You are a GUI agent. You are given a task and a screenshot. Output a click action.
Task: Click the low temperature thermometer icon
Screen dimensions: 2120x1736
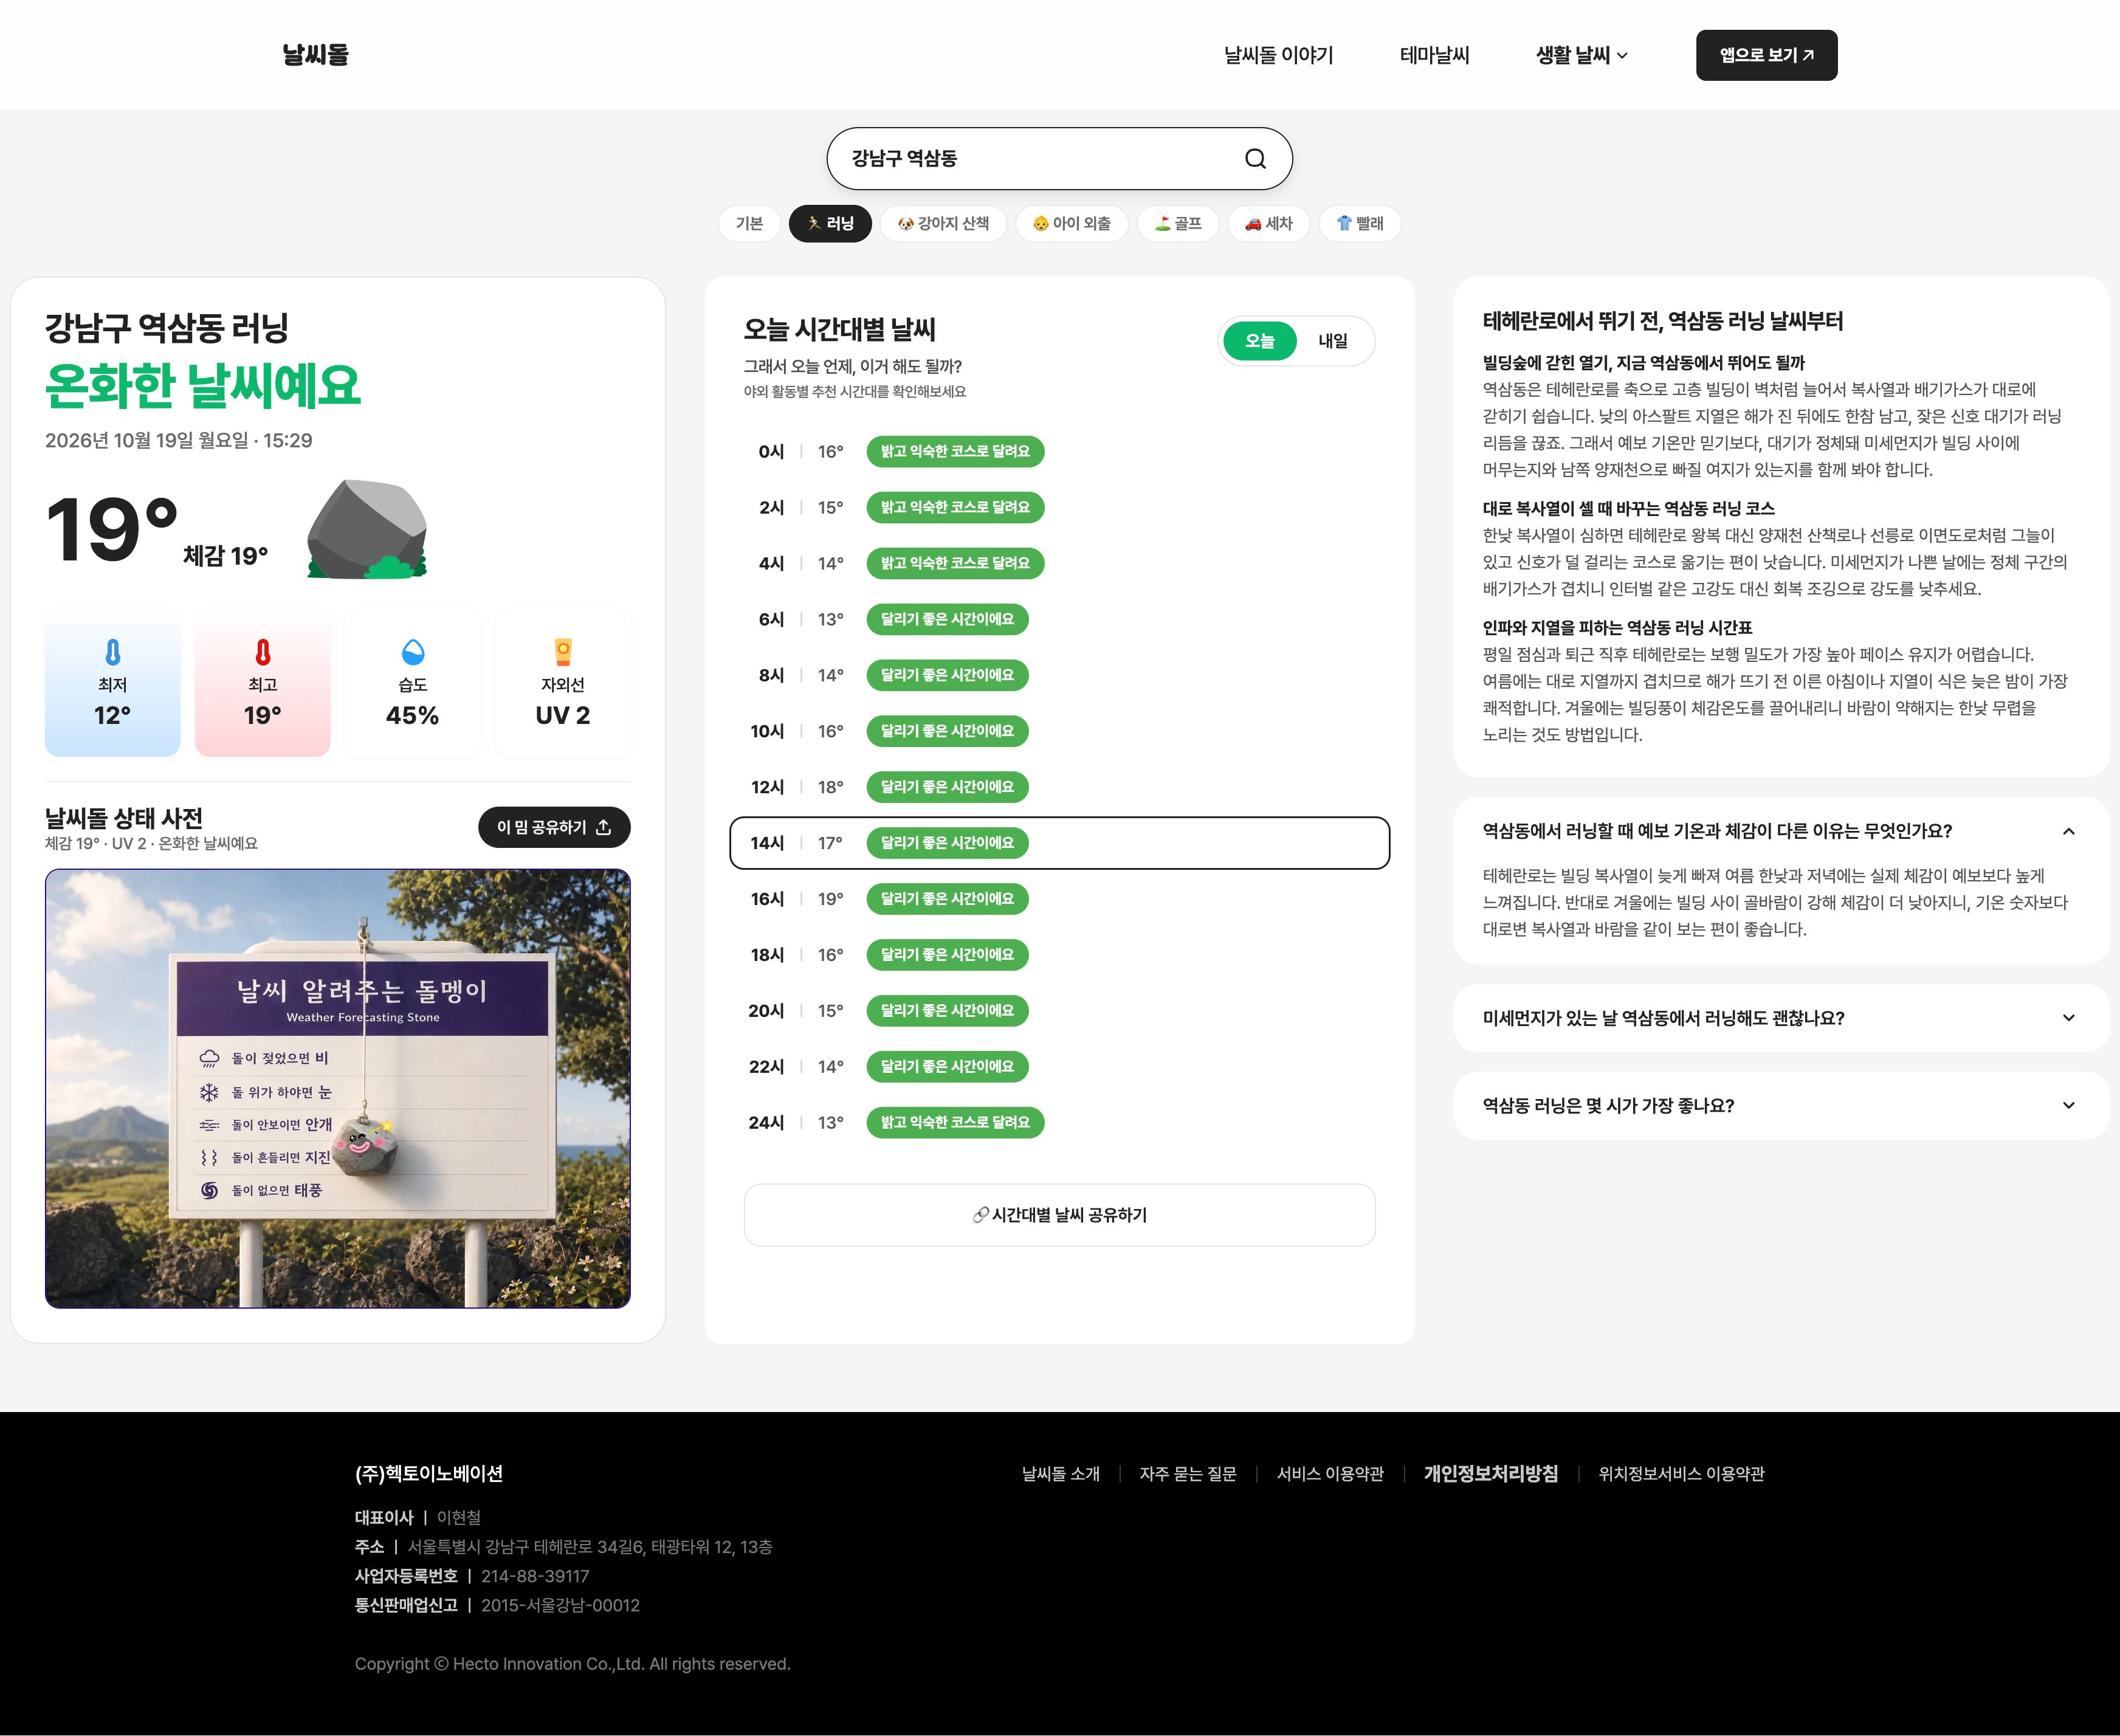(113, 652)
